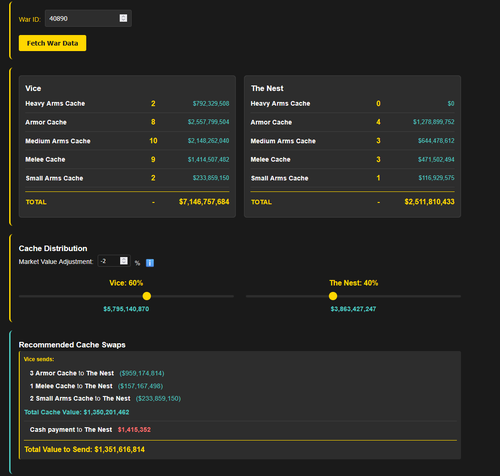Click the 3 Armor Cache to The Nest line
The width and height of the screenshot is (500, 476).
click(x=97, y=373)
